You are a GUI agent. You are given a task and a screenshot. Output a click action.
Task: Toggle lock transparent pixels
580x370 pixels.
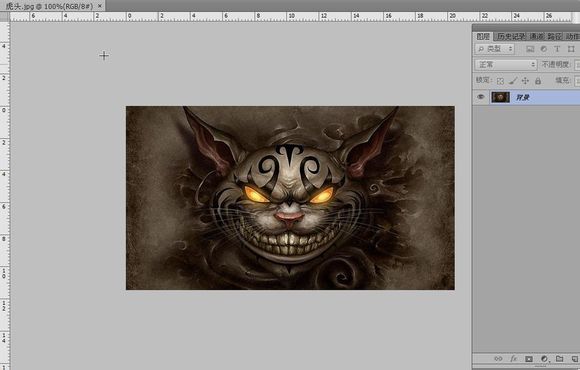point(500,81)
